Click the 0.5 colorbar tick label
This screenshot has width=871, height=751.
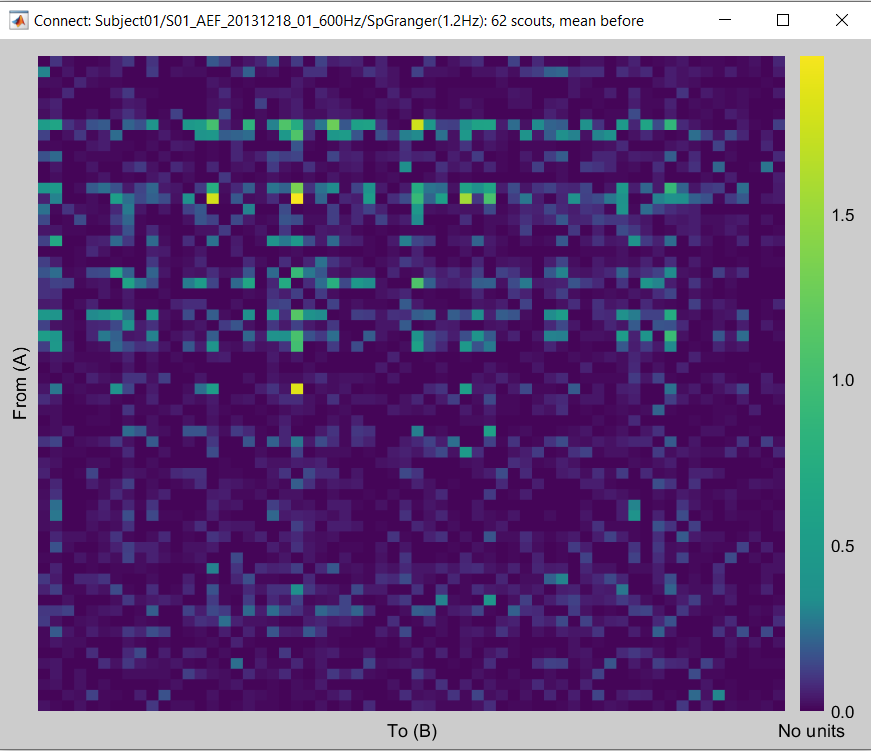(842, 547)
